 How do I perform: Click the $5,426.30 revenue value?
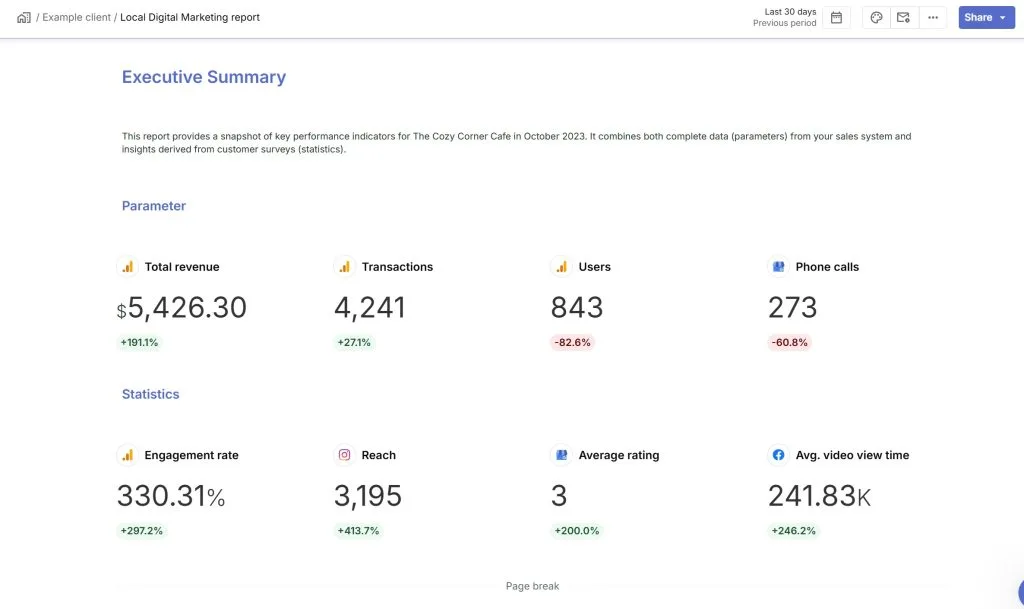[182, 307]
